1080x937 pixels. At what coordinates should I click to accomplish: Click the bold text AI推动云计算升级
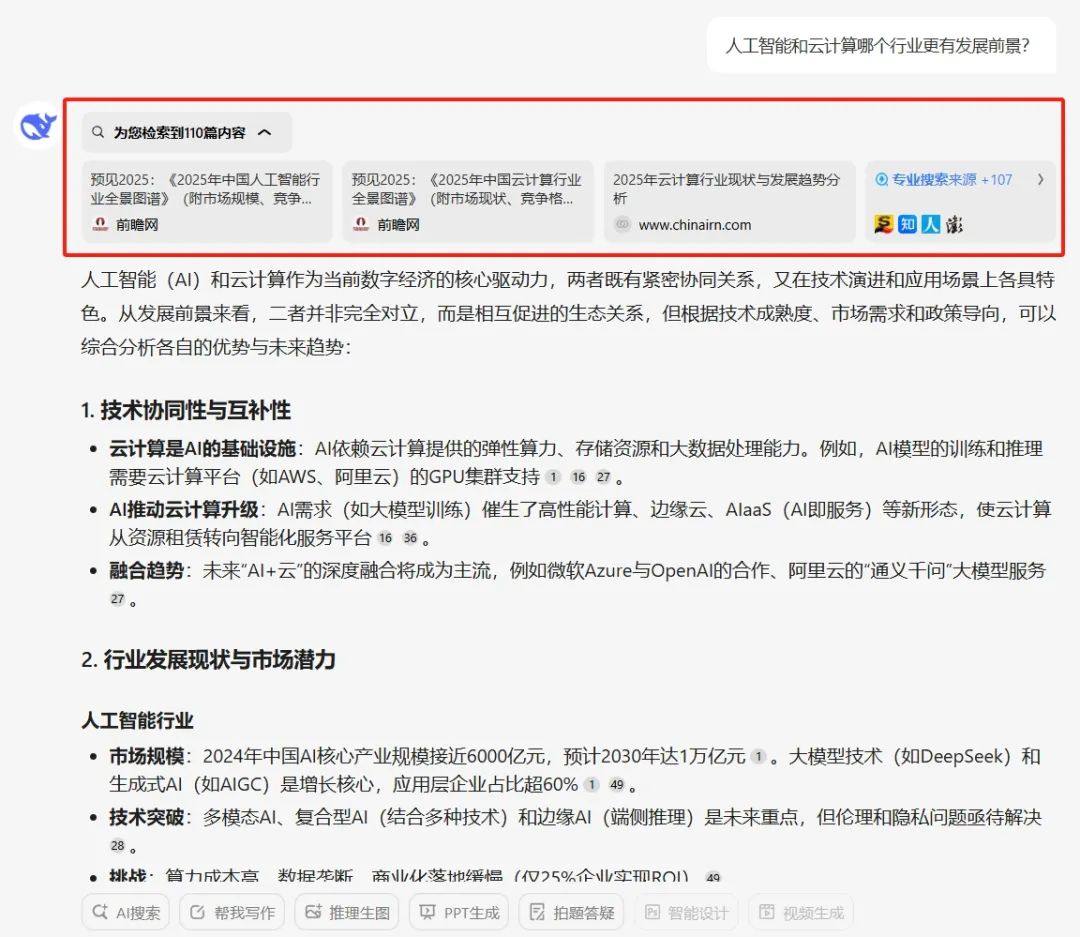pos(184,510)
